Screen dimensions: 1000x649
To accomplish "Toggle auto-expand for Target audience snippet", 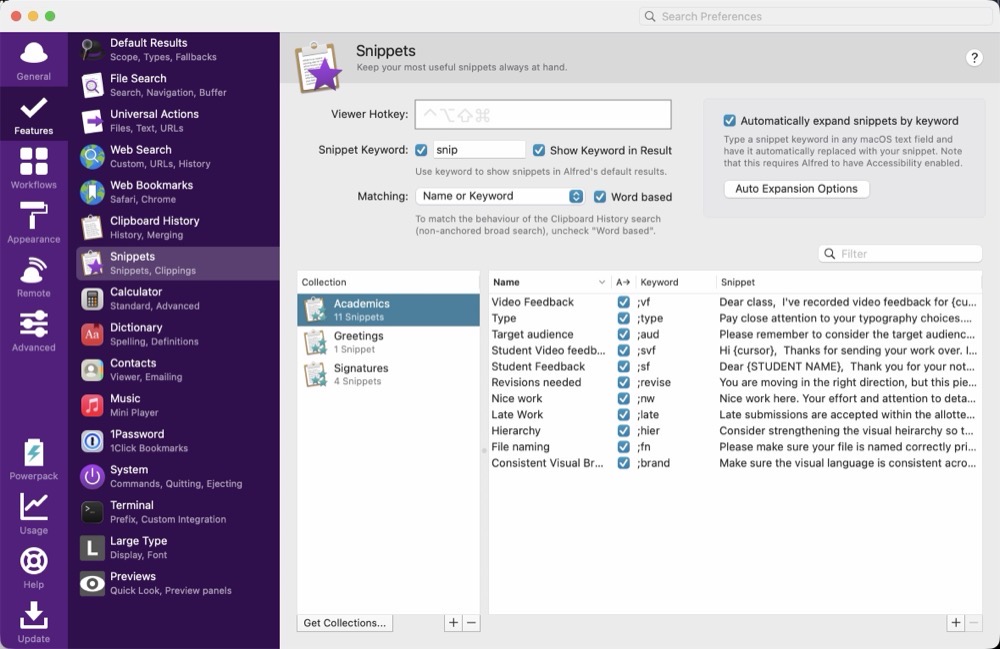I will point(624,334).
